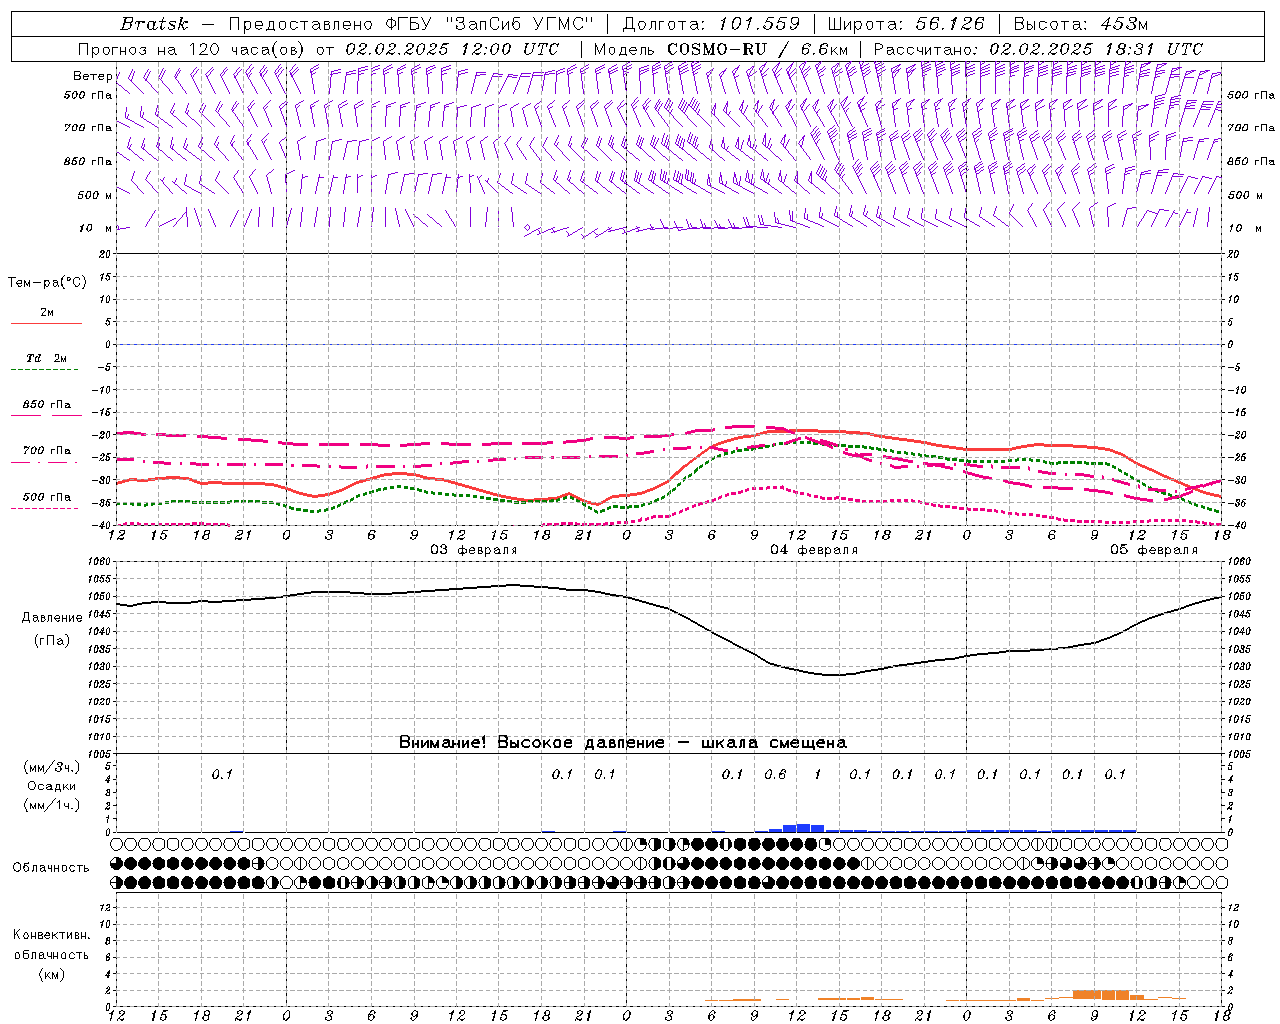Click the "04 февраля" date label
The image size is (1280, 1024).
(814, 550)
